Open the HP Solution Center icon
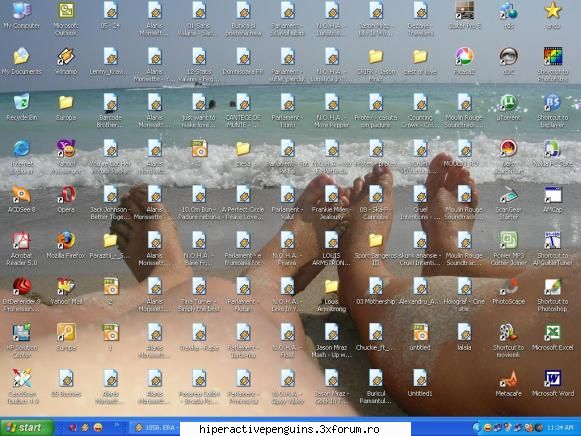Viewport: 581px width, 436px height. pyautogui.click(x=22, y=341)
